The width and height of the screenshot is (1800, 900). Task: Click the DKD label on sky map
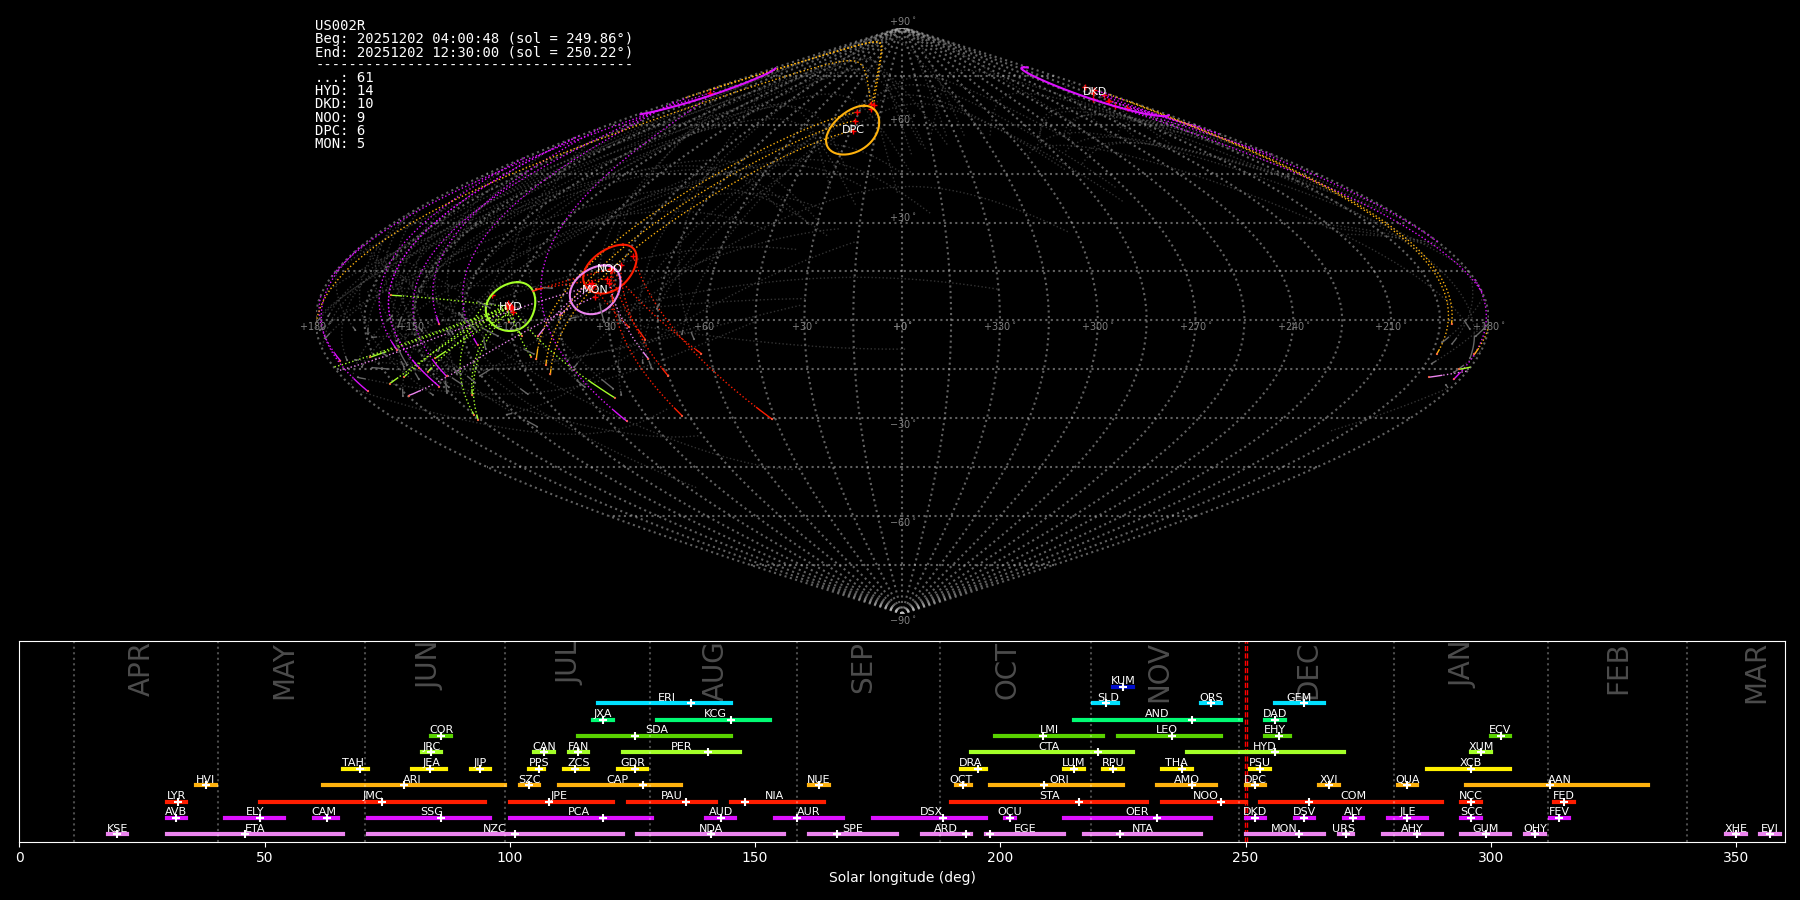pos(1094,92)
